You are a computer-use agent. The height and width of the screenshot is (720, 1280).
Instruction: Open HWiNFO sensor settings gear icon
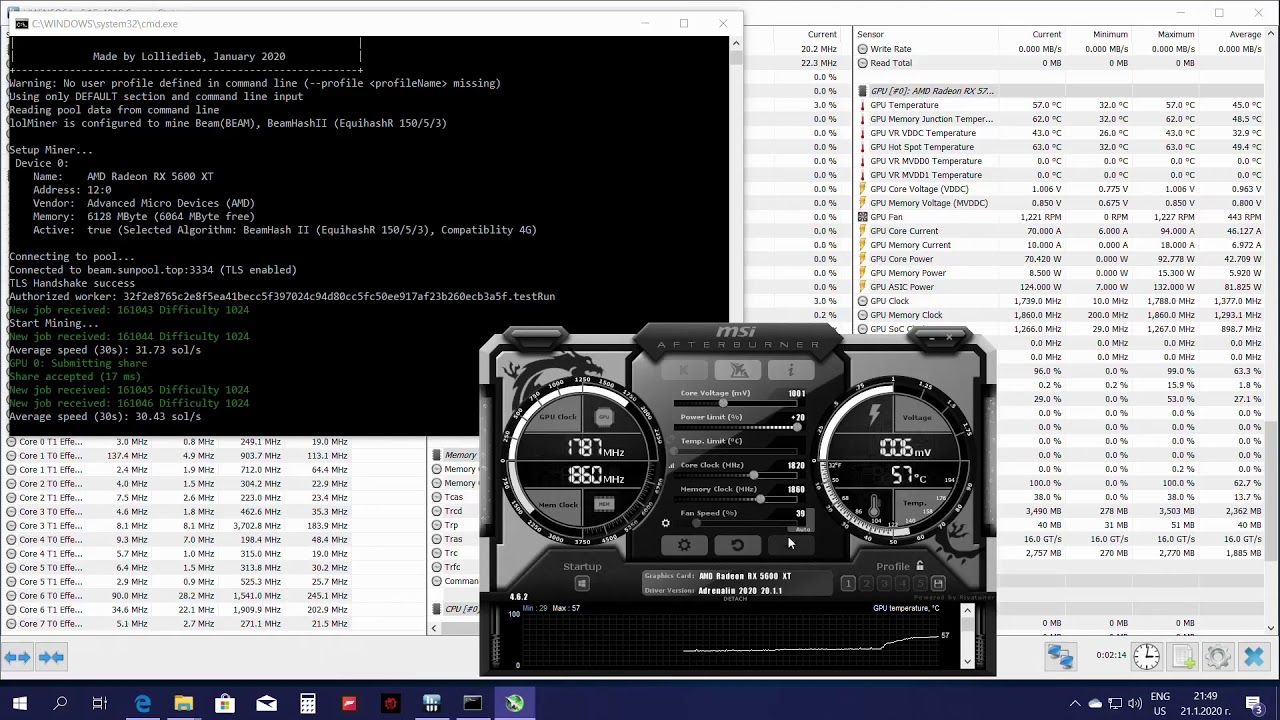1217,657
